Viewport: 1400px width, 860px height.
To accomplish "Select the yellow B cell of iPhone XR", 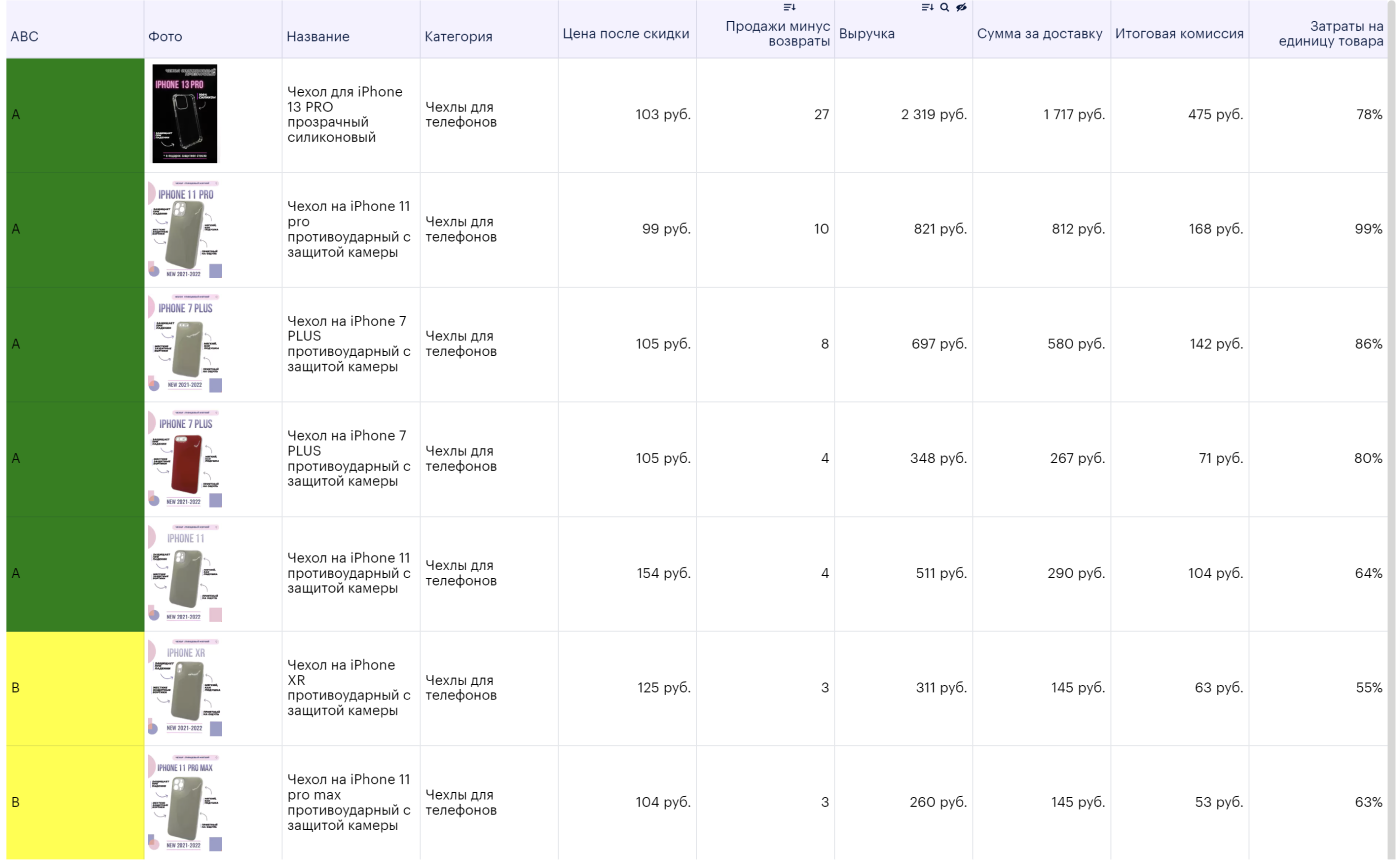I will click(75, 688).
